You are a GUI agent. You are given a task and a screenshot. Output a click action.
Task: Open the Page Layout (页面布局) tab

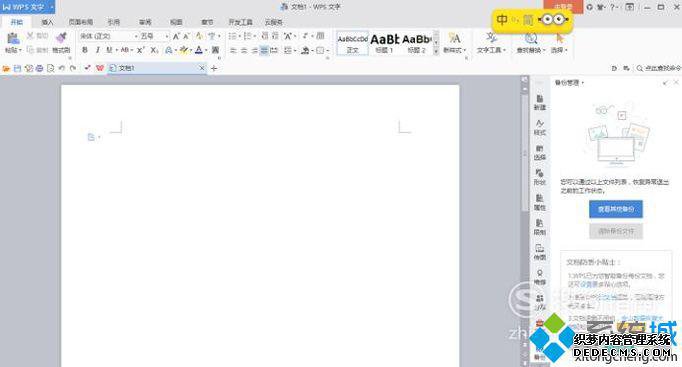(80, 22)
